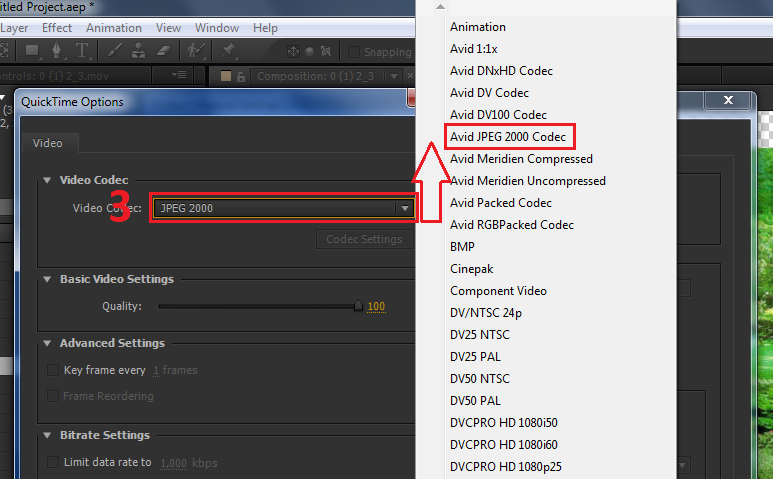Select the Roto Brush tool
Viewport: 773px width, 479px height.
[x=196, y=51]
